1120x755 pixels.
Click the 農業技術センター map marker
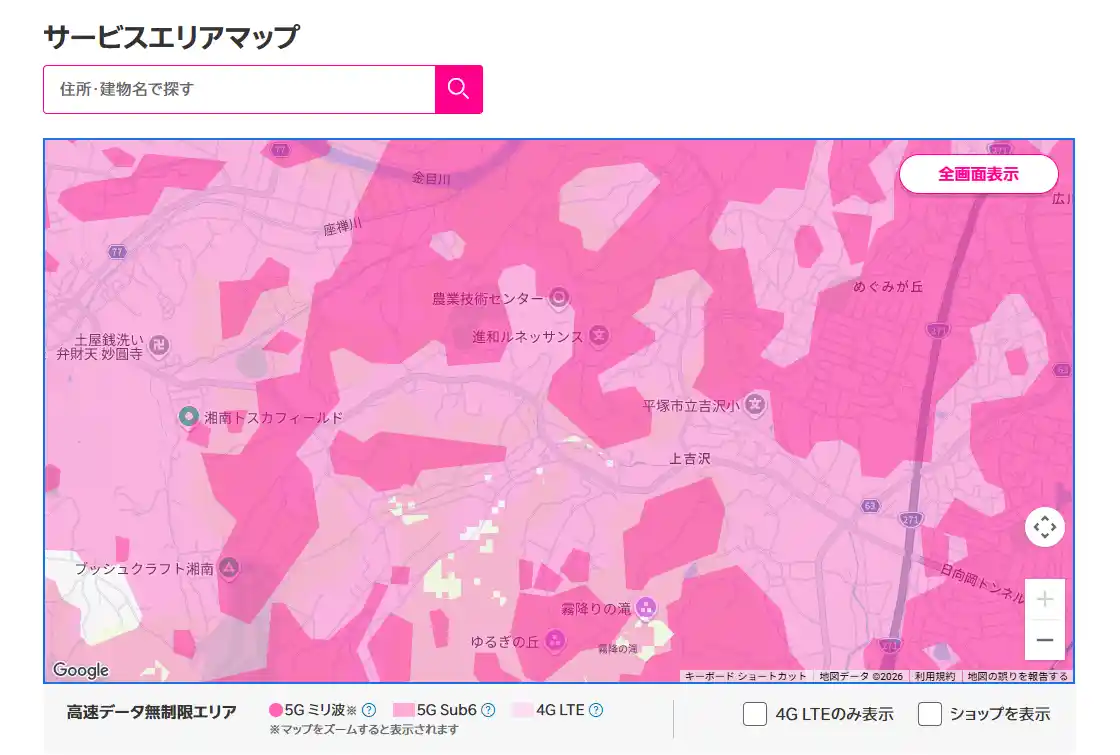tap(559, 298)
